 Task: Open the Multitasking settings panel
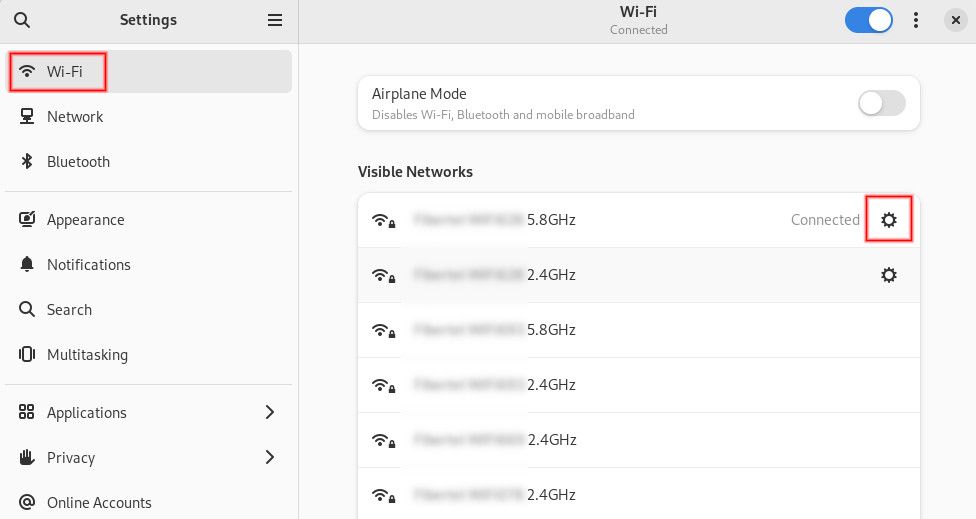point(87,355)
